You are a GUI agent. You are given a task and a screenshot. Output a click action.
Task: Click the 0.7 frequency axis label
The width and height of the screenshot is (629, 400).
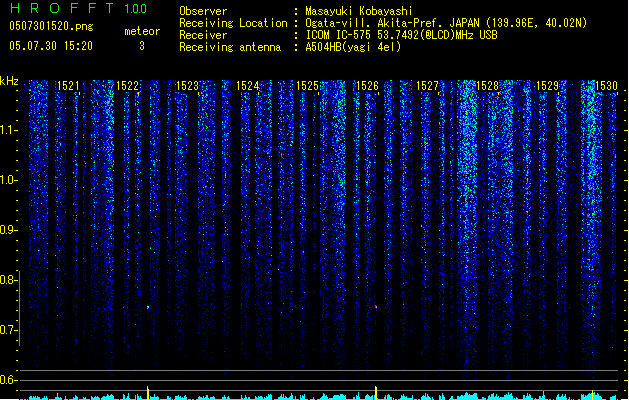click(8, 330)
